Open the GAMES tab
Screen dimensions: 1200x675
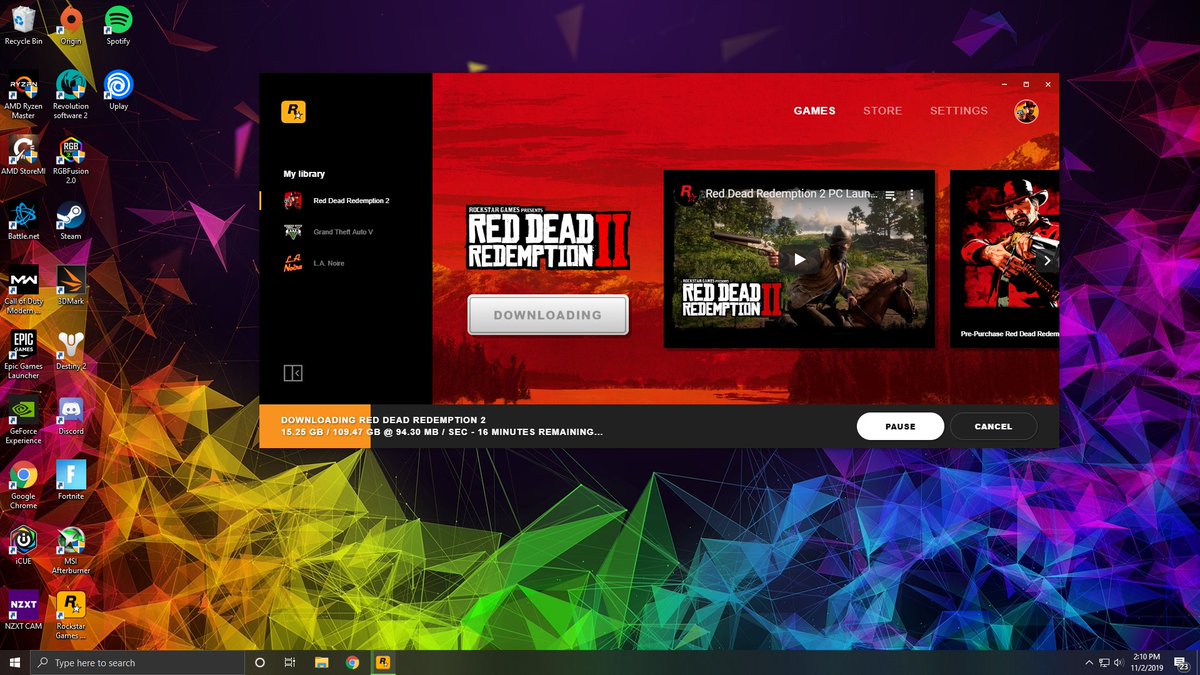[x=814, y=111]
